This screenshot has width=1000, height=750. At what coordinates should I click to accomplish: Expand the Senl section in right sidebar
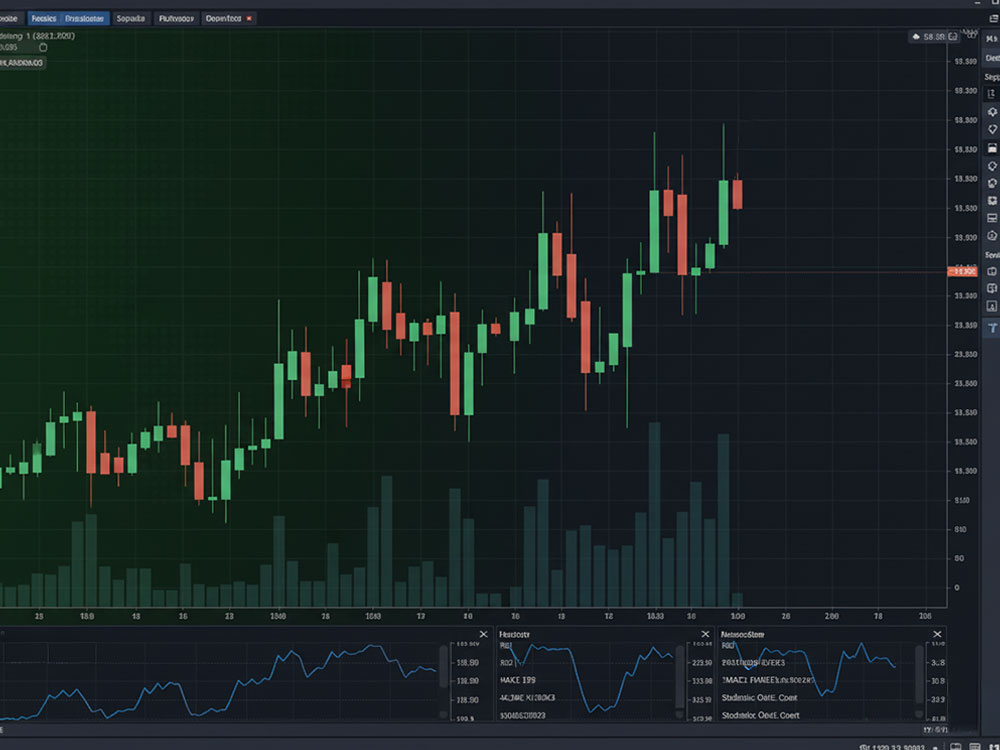pyautogui.click(x=992, y=255)
